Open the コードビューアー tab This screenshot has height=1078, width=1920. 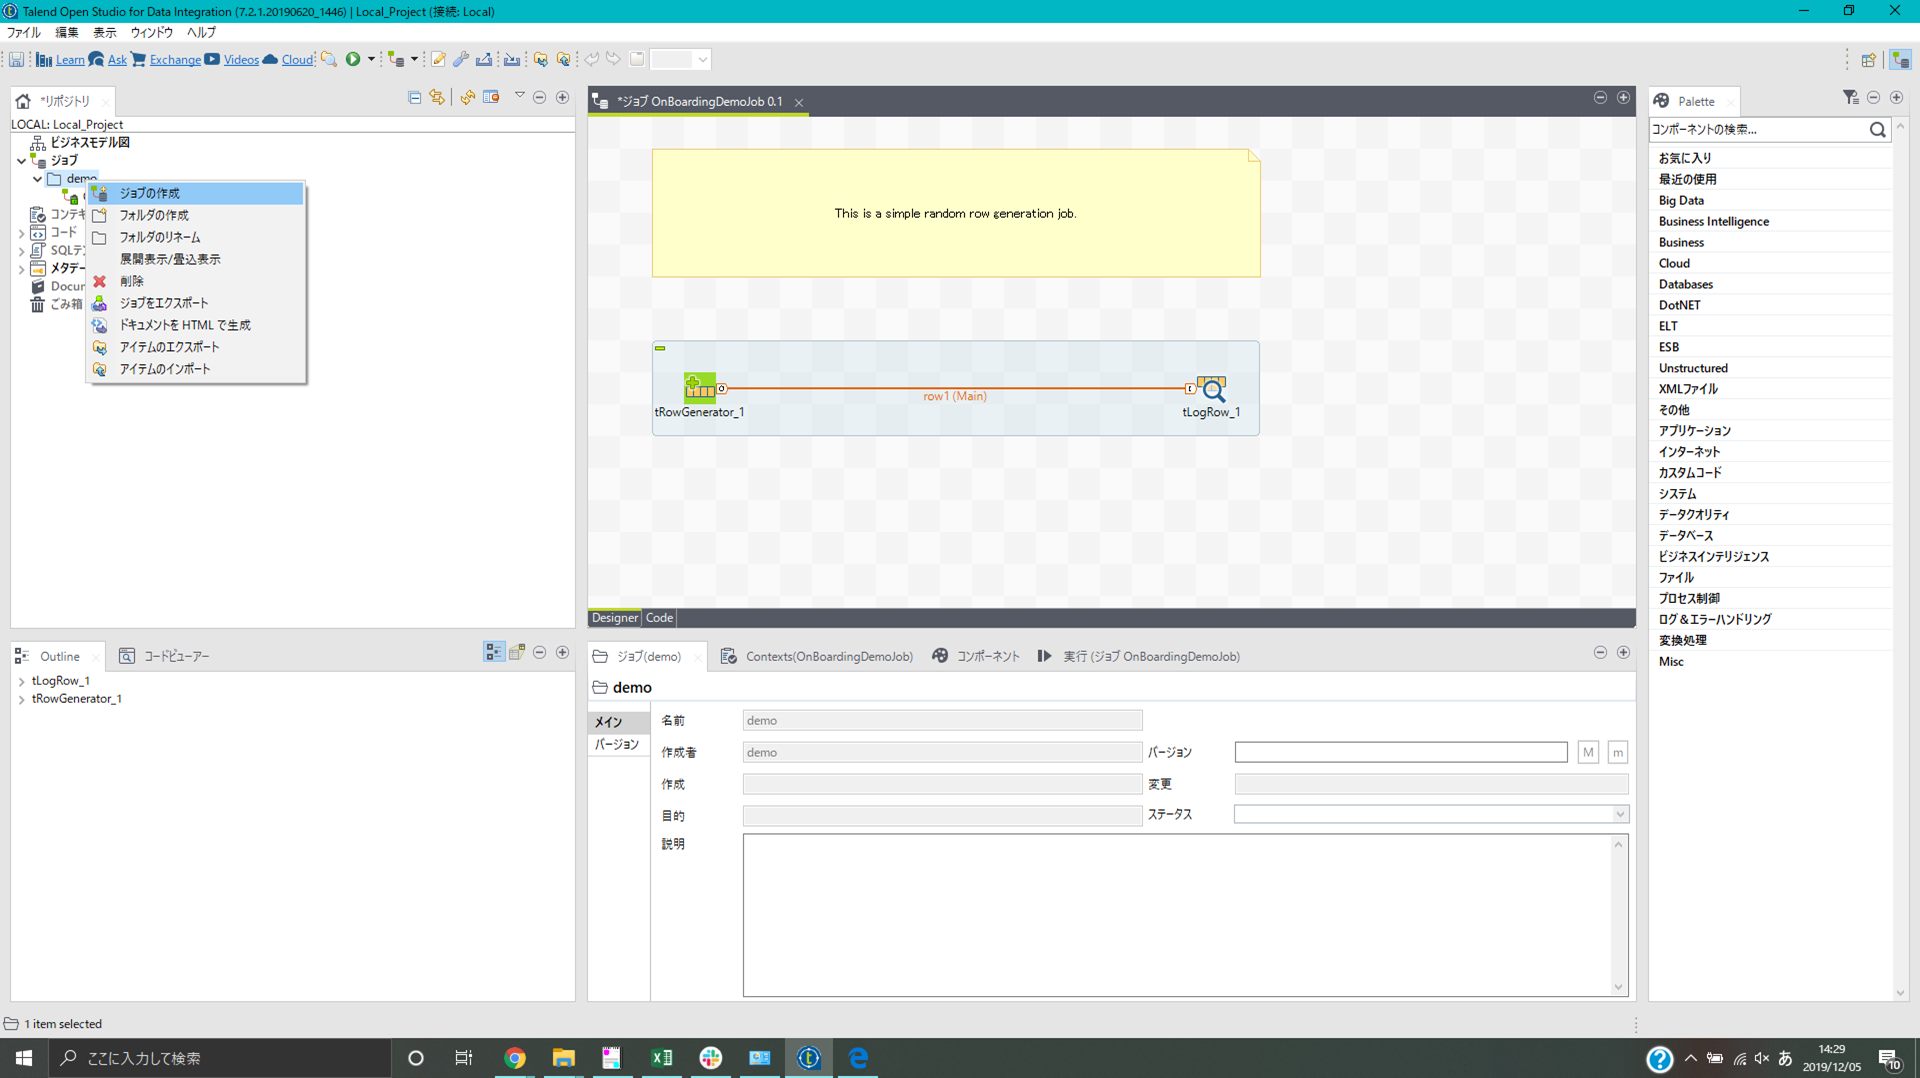tap(164, 656)
